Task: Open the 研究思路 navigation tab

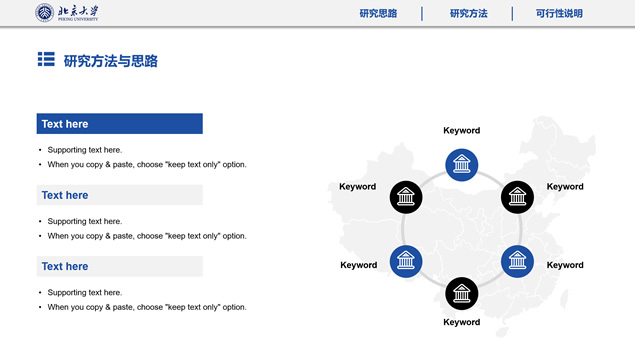Action: point(378,13)
